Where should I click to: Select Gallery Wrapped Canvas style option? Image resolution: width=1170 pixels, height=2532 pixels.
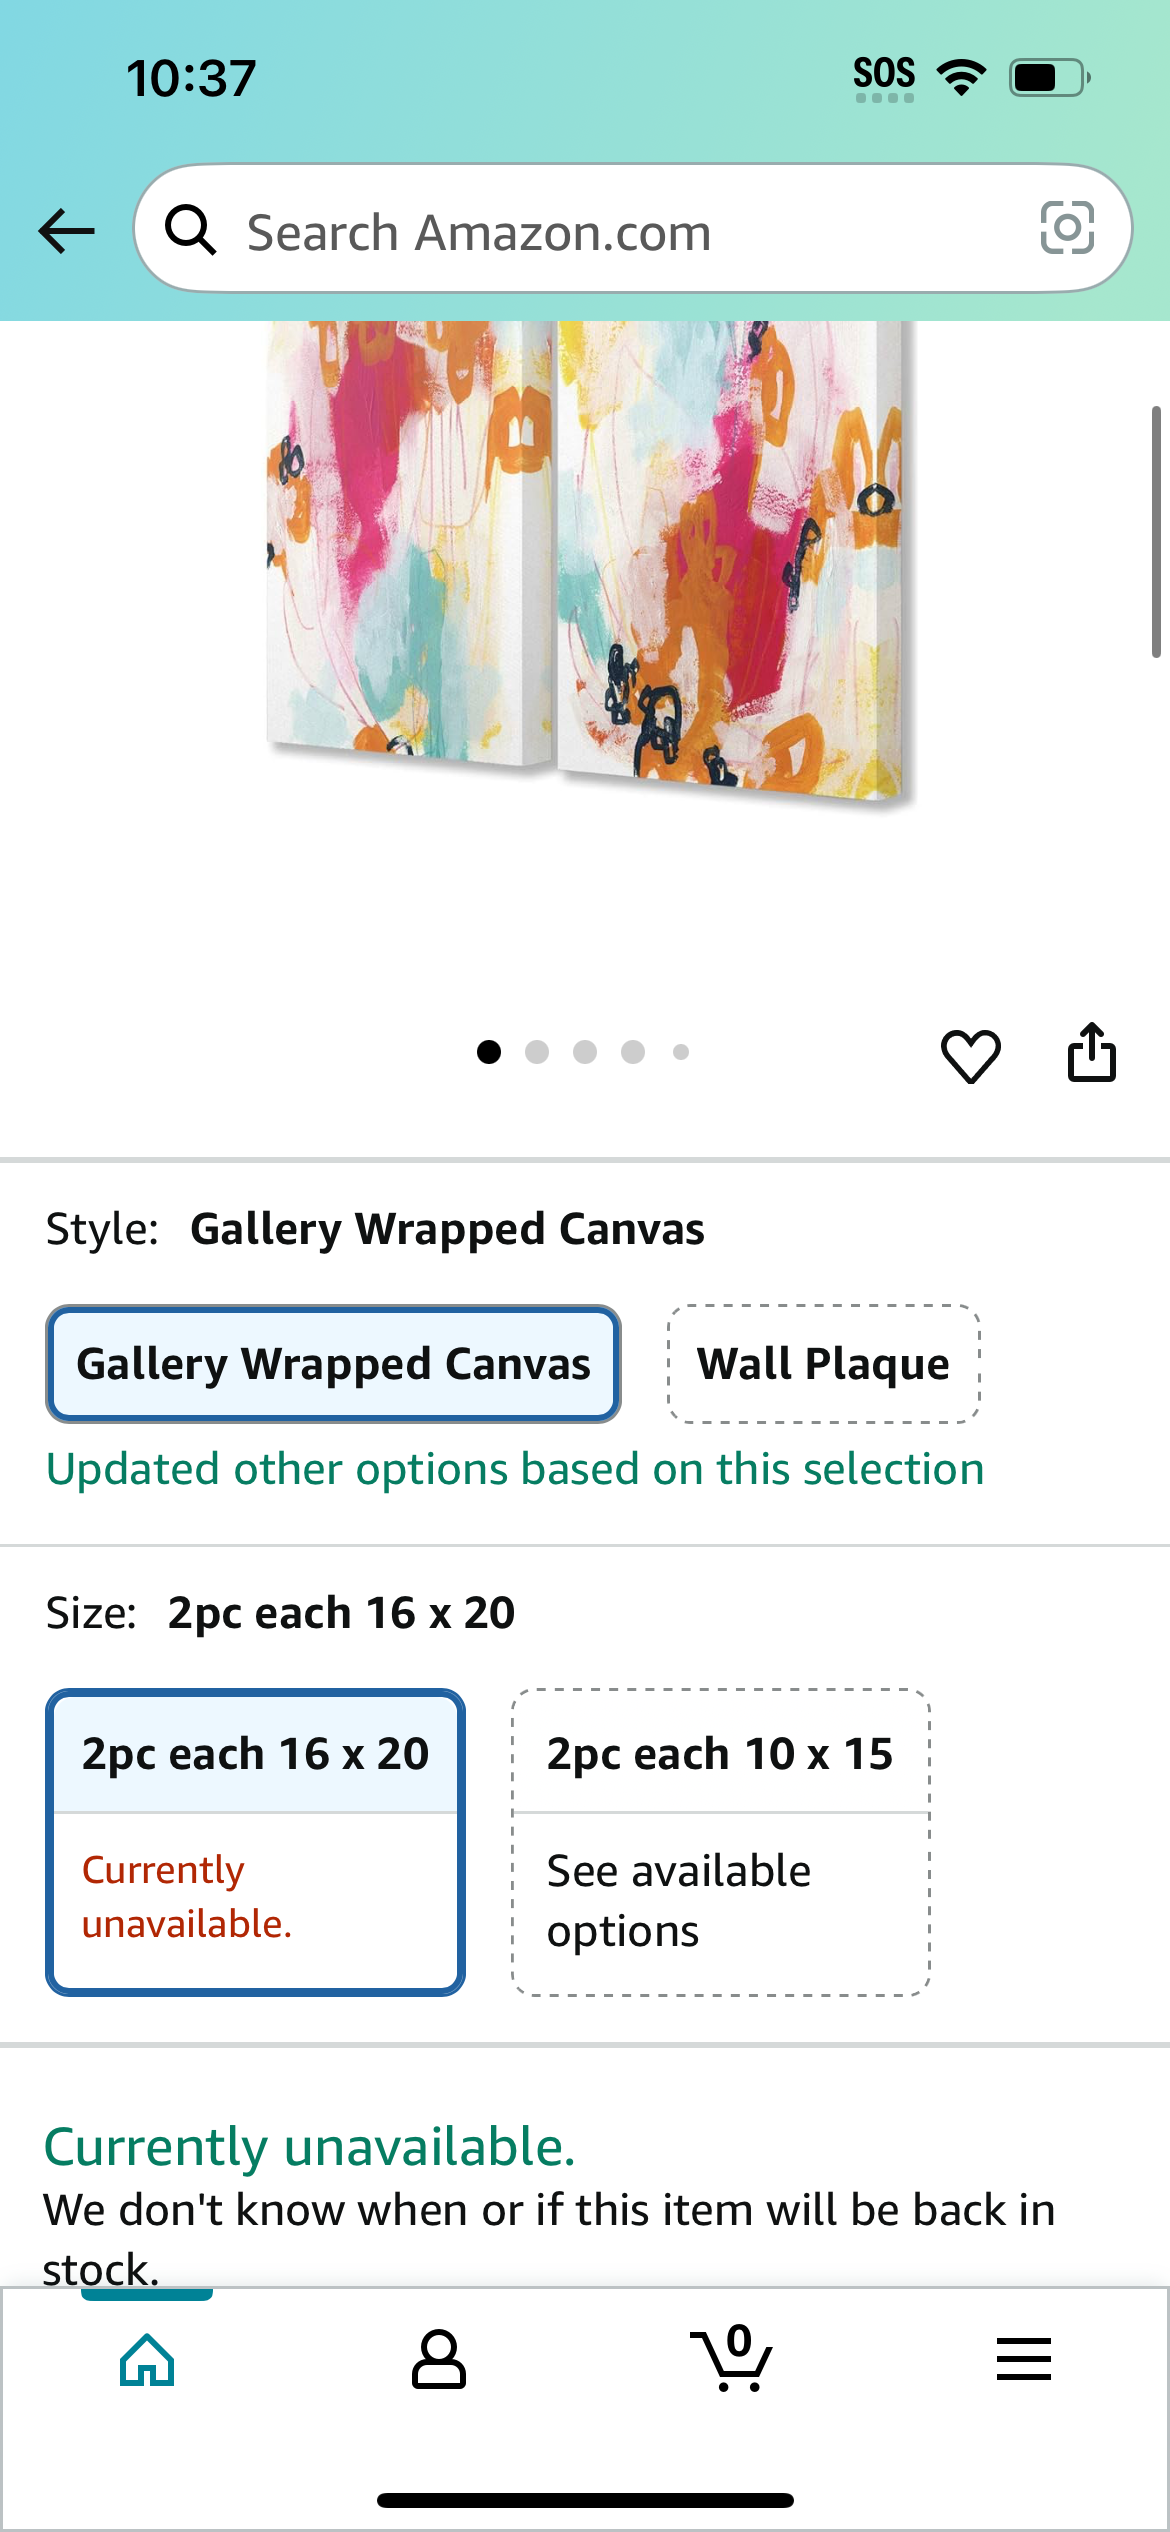pos(333,1364)
